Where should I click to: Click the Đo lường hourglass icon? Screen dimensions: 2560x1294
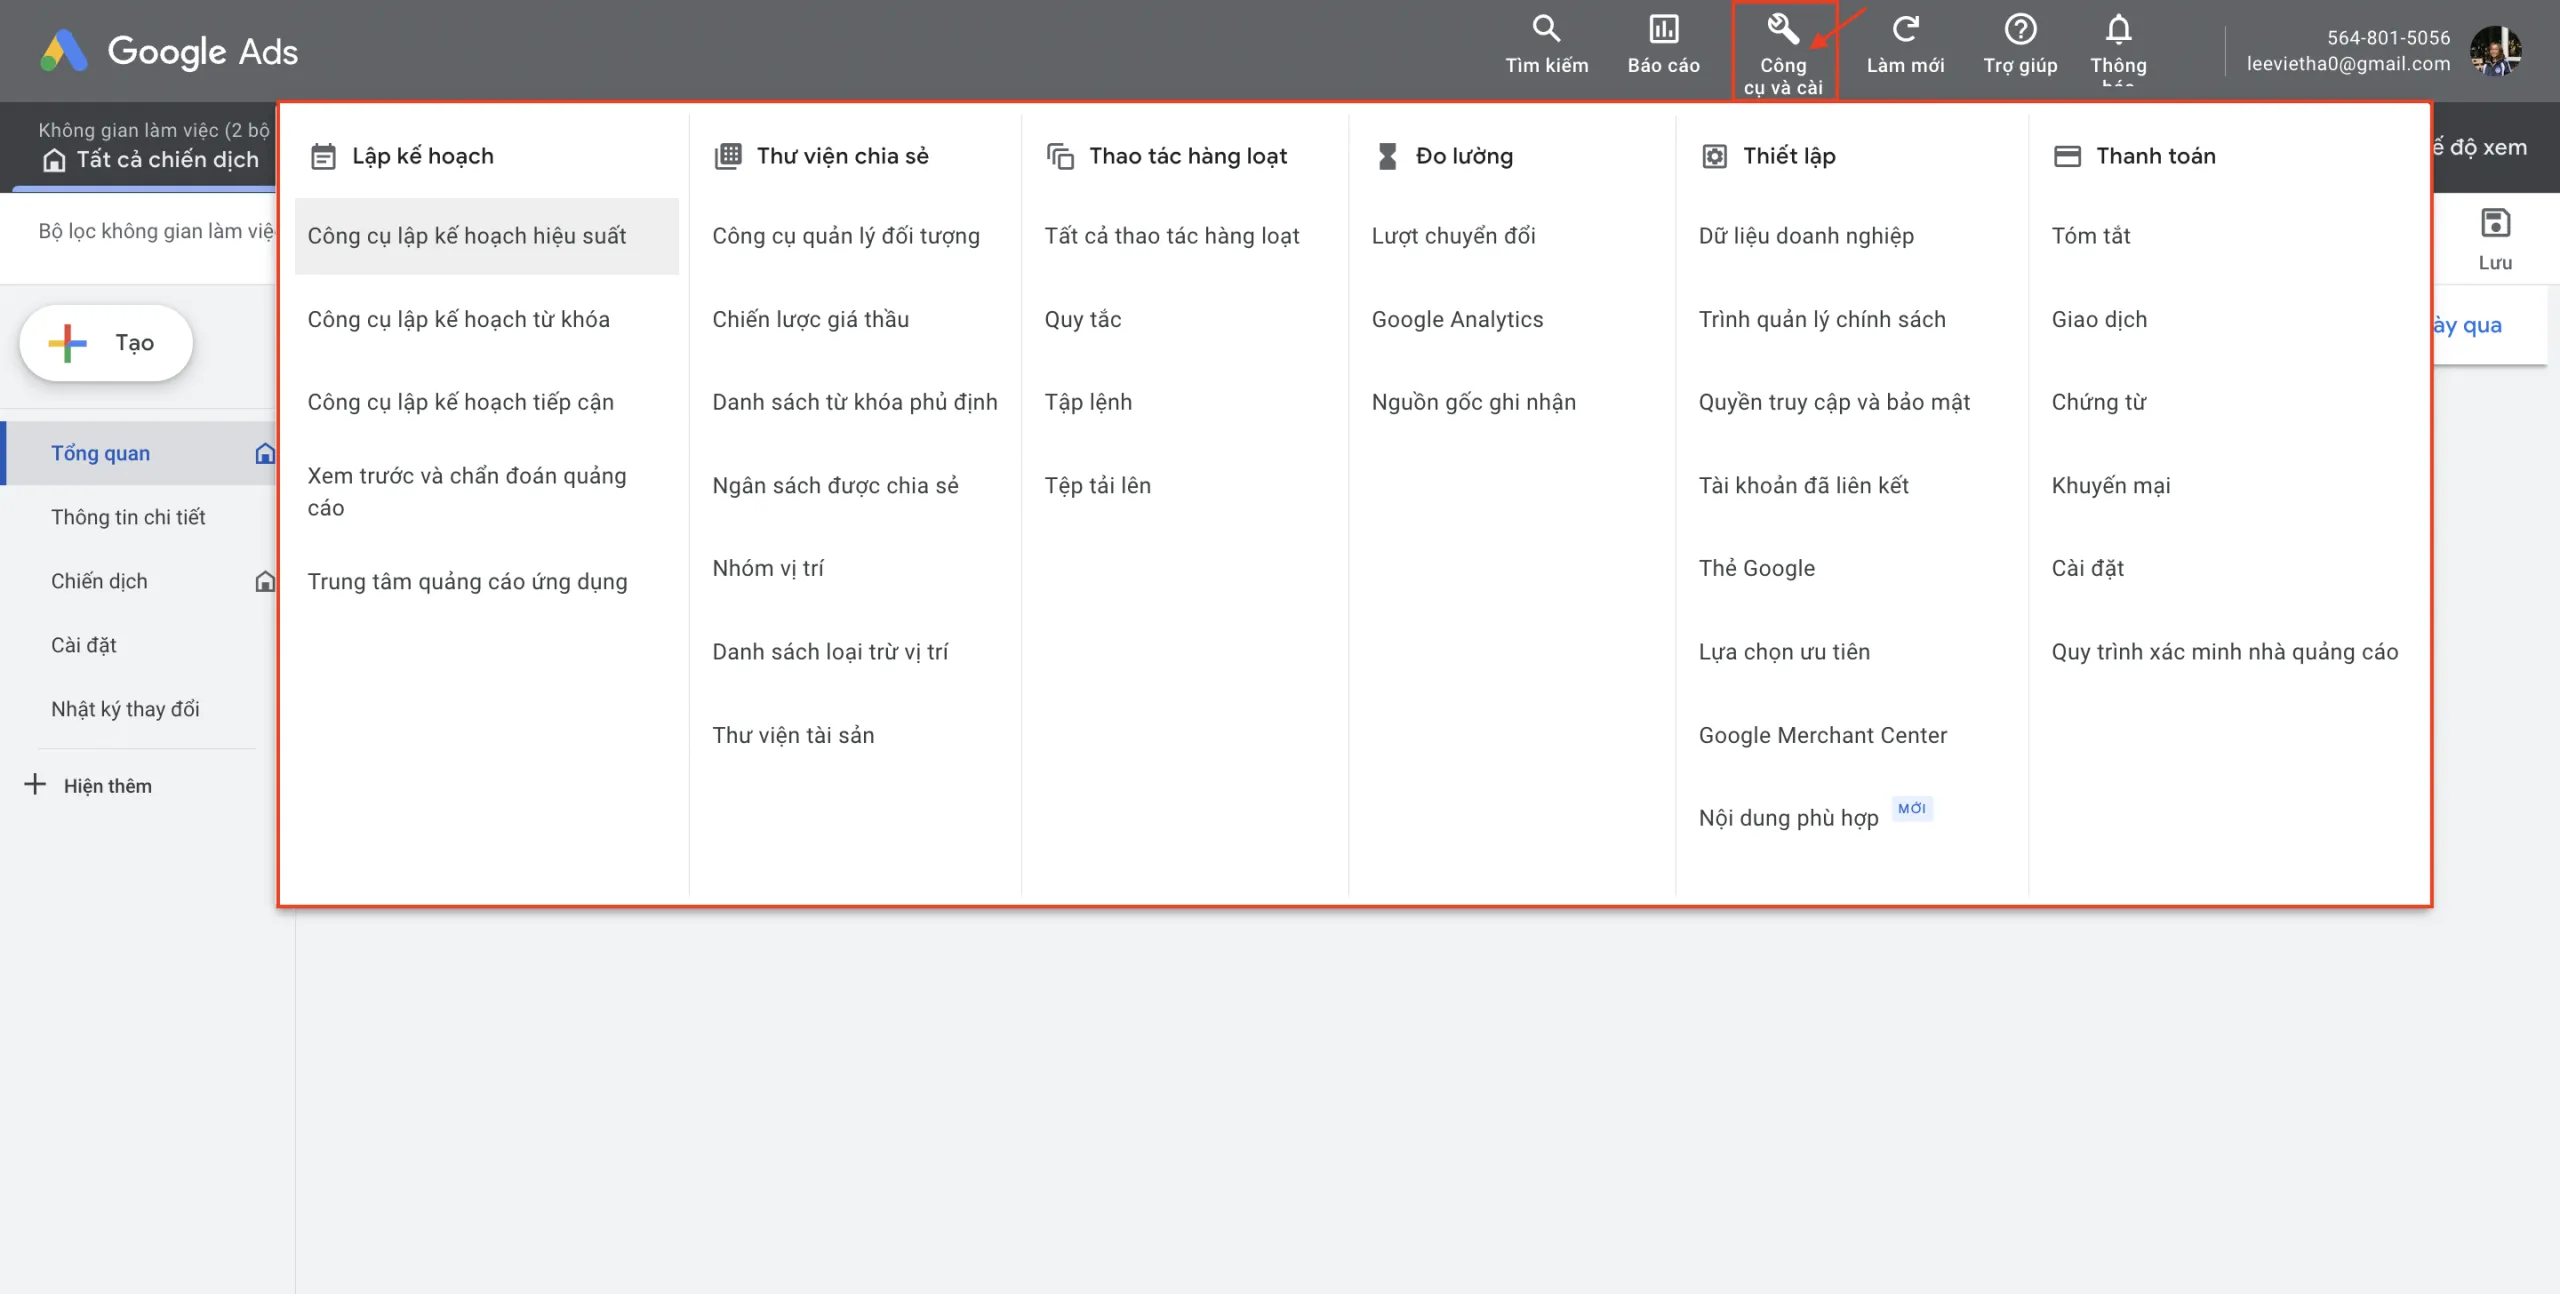[x=1387, y=156]
